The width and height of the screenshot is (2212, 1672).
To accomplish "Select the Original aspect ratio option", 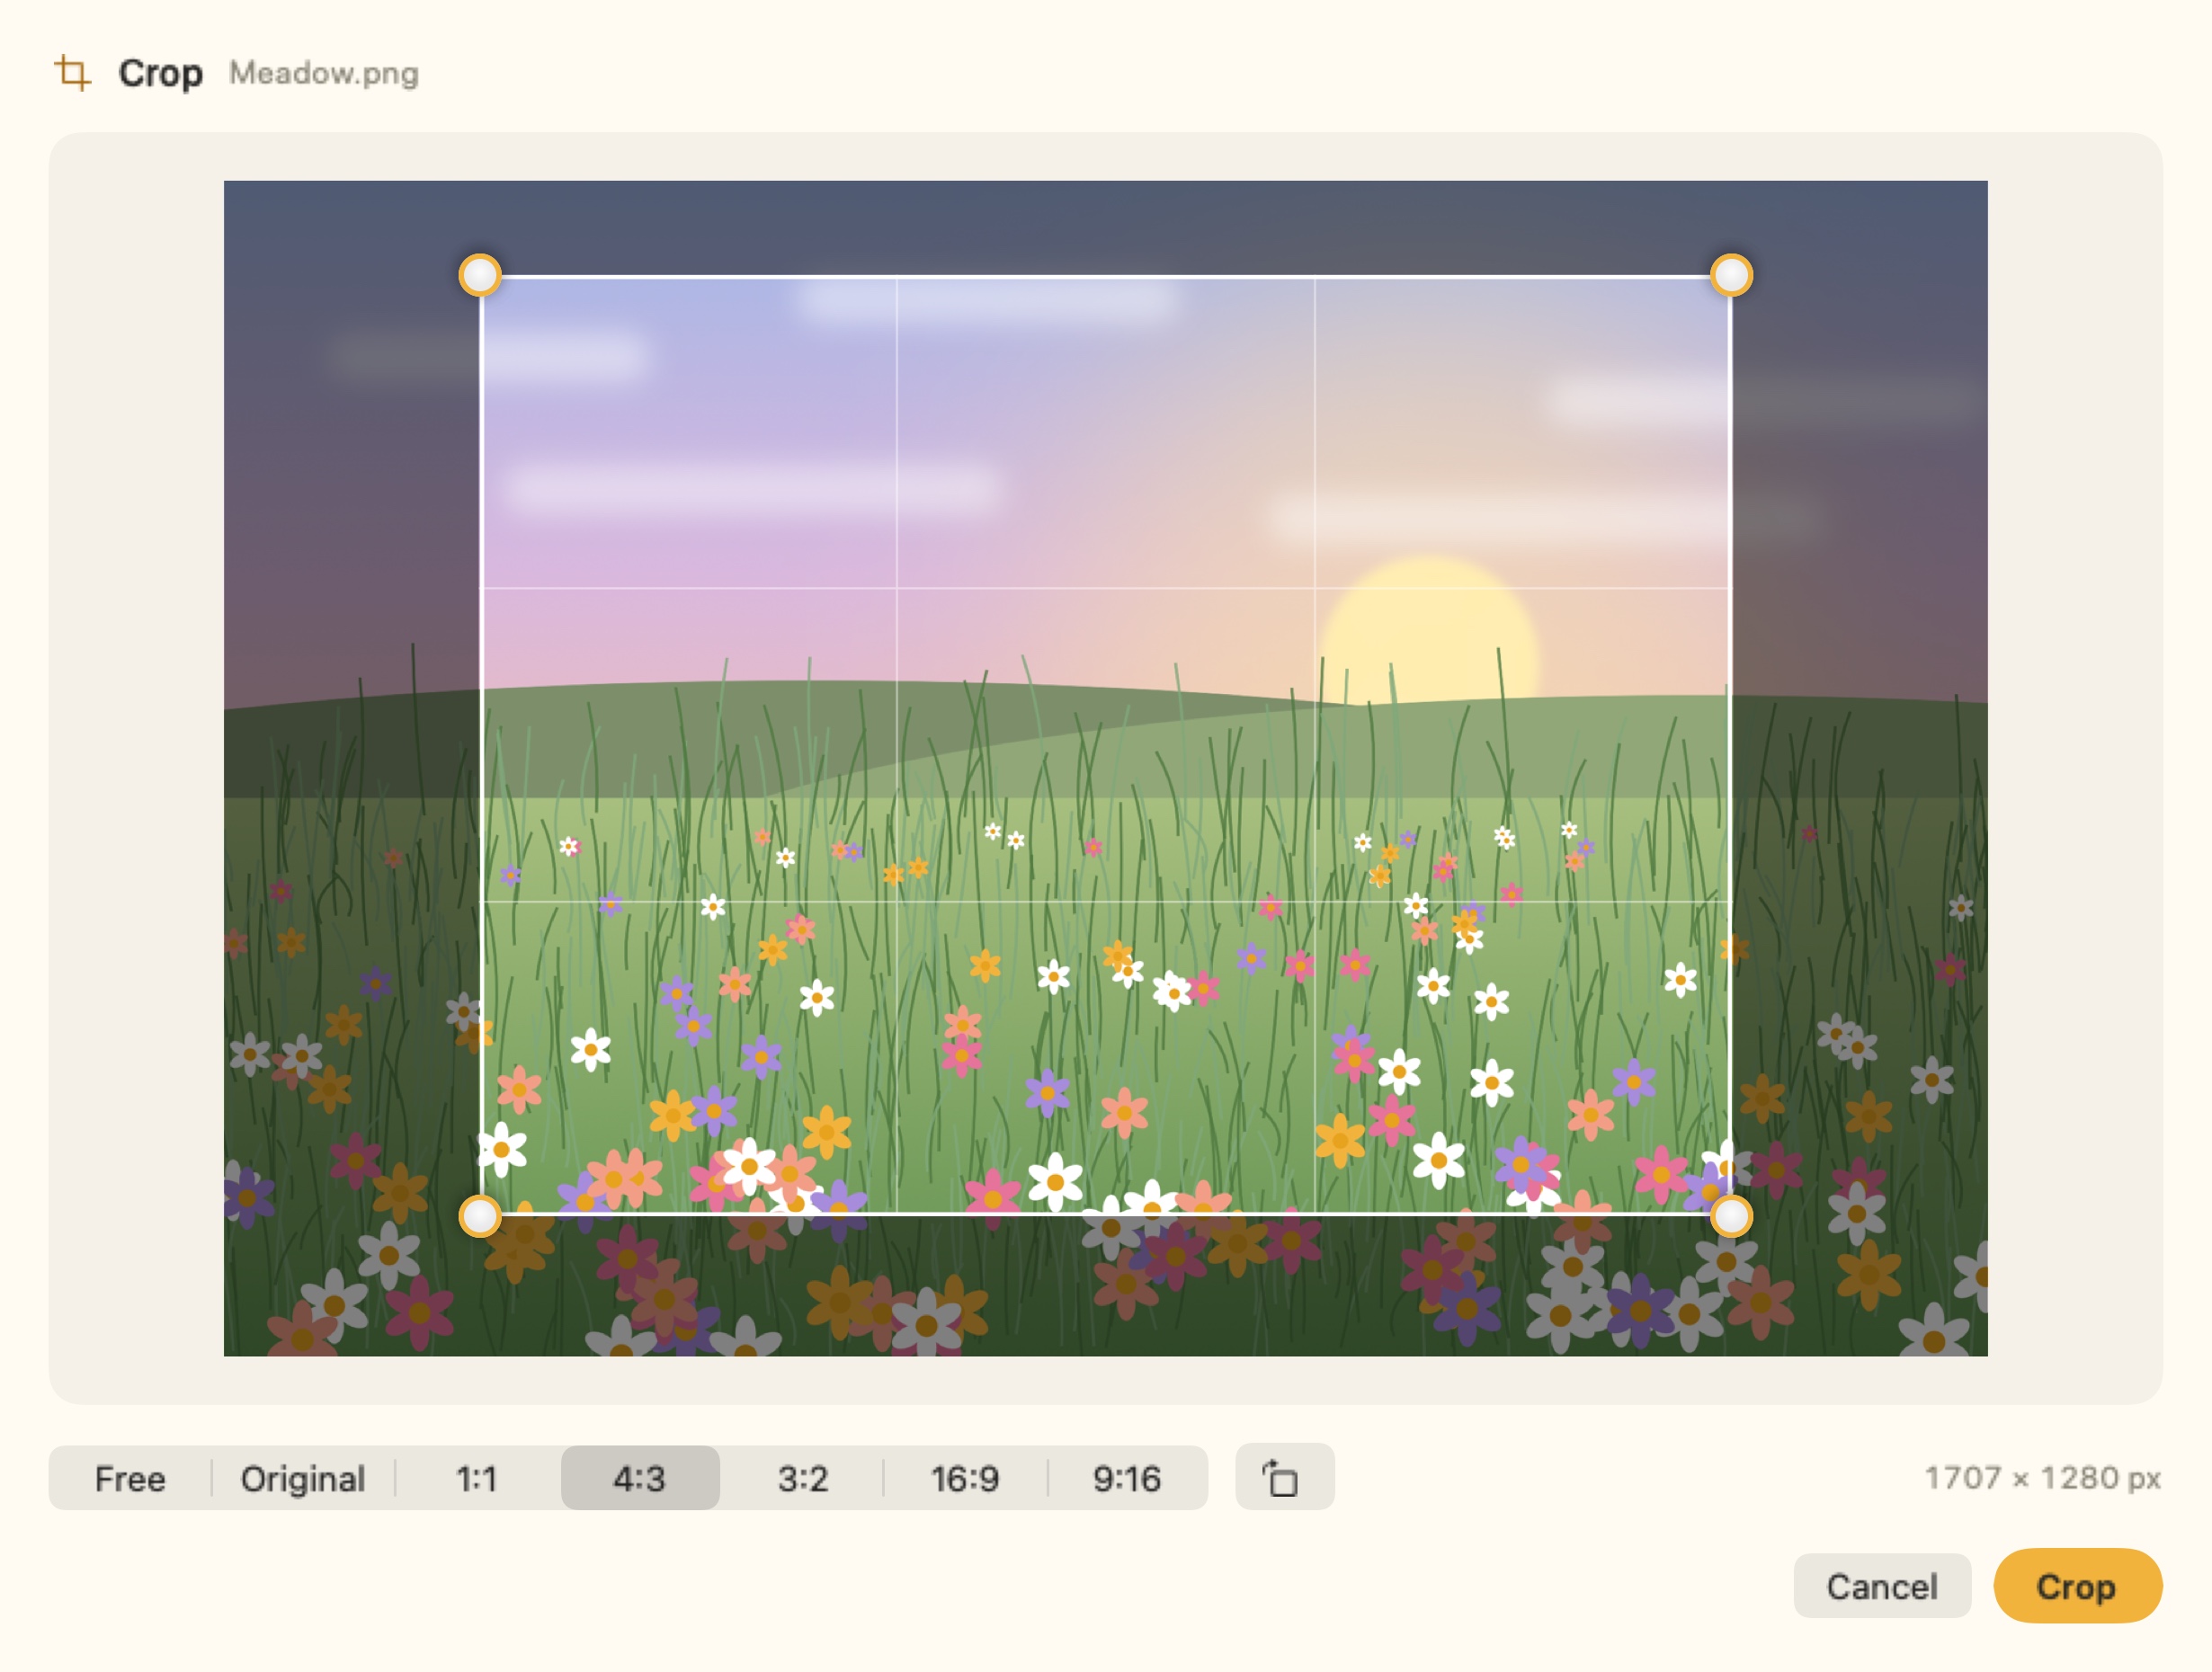I will pyautogui.click(x=303, y=1478).
